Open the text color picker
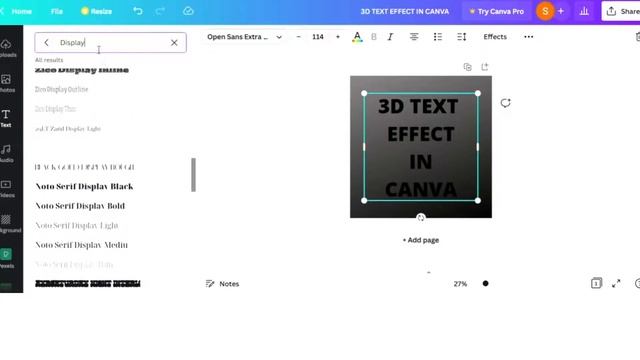Screen dimensions: 640x360 pyautogui.click(x=357, y=37)
